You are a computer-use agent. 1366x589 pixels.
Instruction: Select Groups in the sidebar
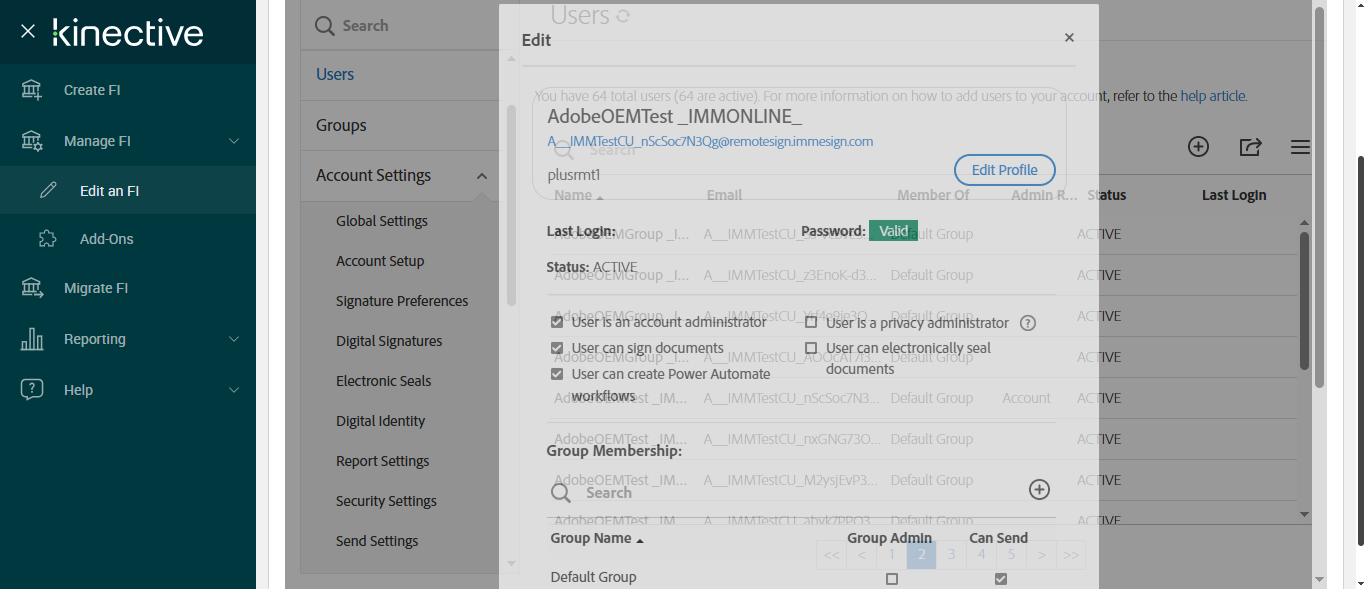coord(341,125)
